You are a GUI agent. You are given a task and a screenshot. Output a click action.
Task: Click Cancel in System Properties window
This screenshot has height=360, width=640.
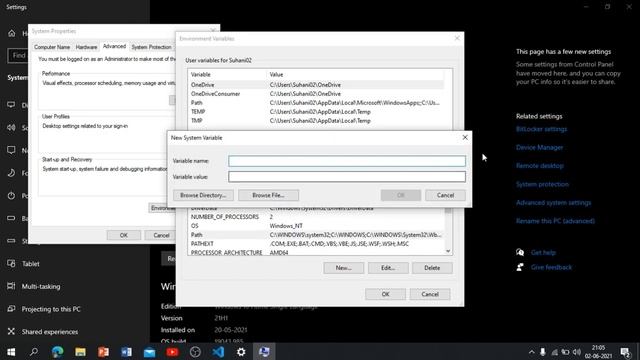tap(161, 235)
